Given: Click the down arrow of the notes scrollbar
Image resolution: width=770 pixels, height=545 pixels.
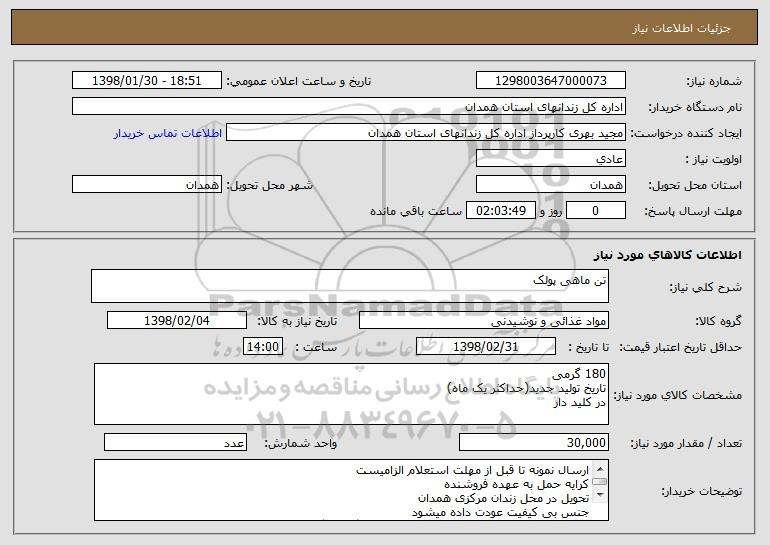Looking at the screenshot, I should 599,495.
